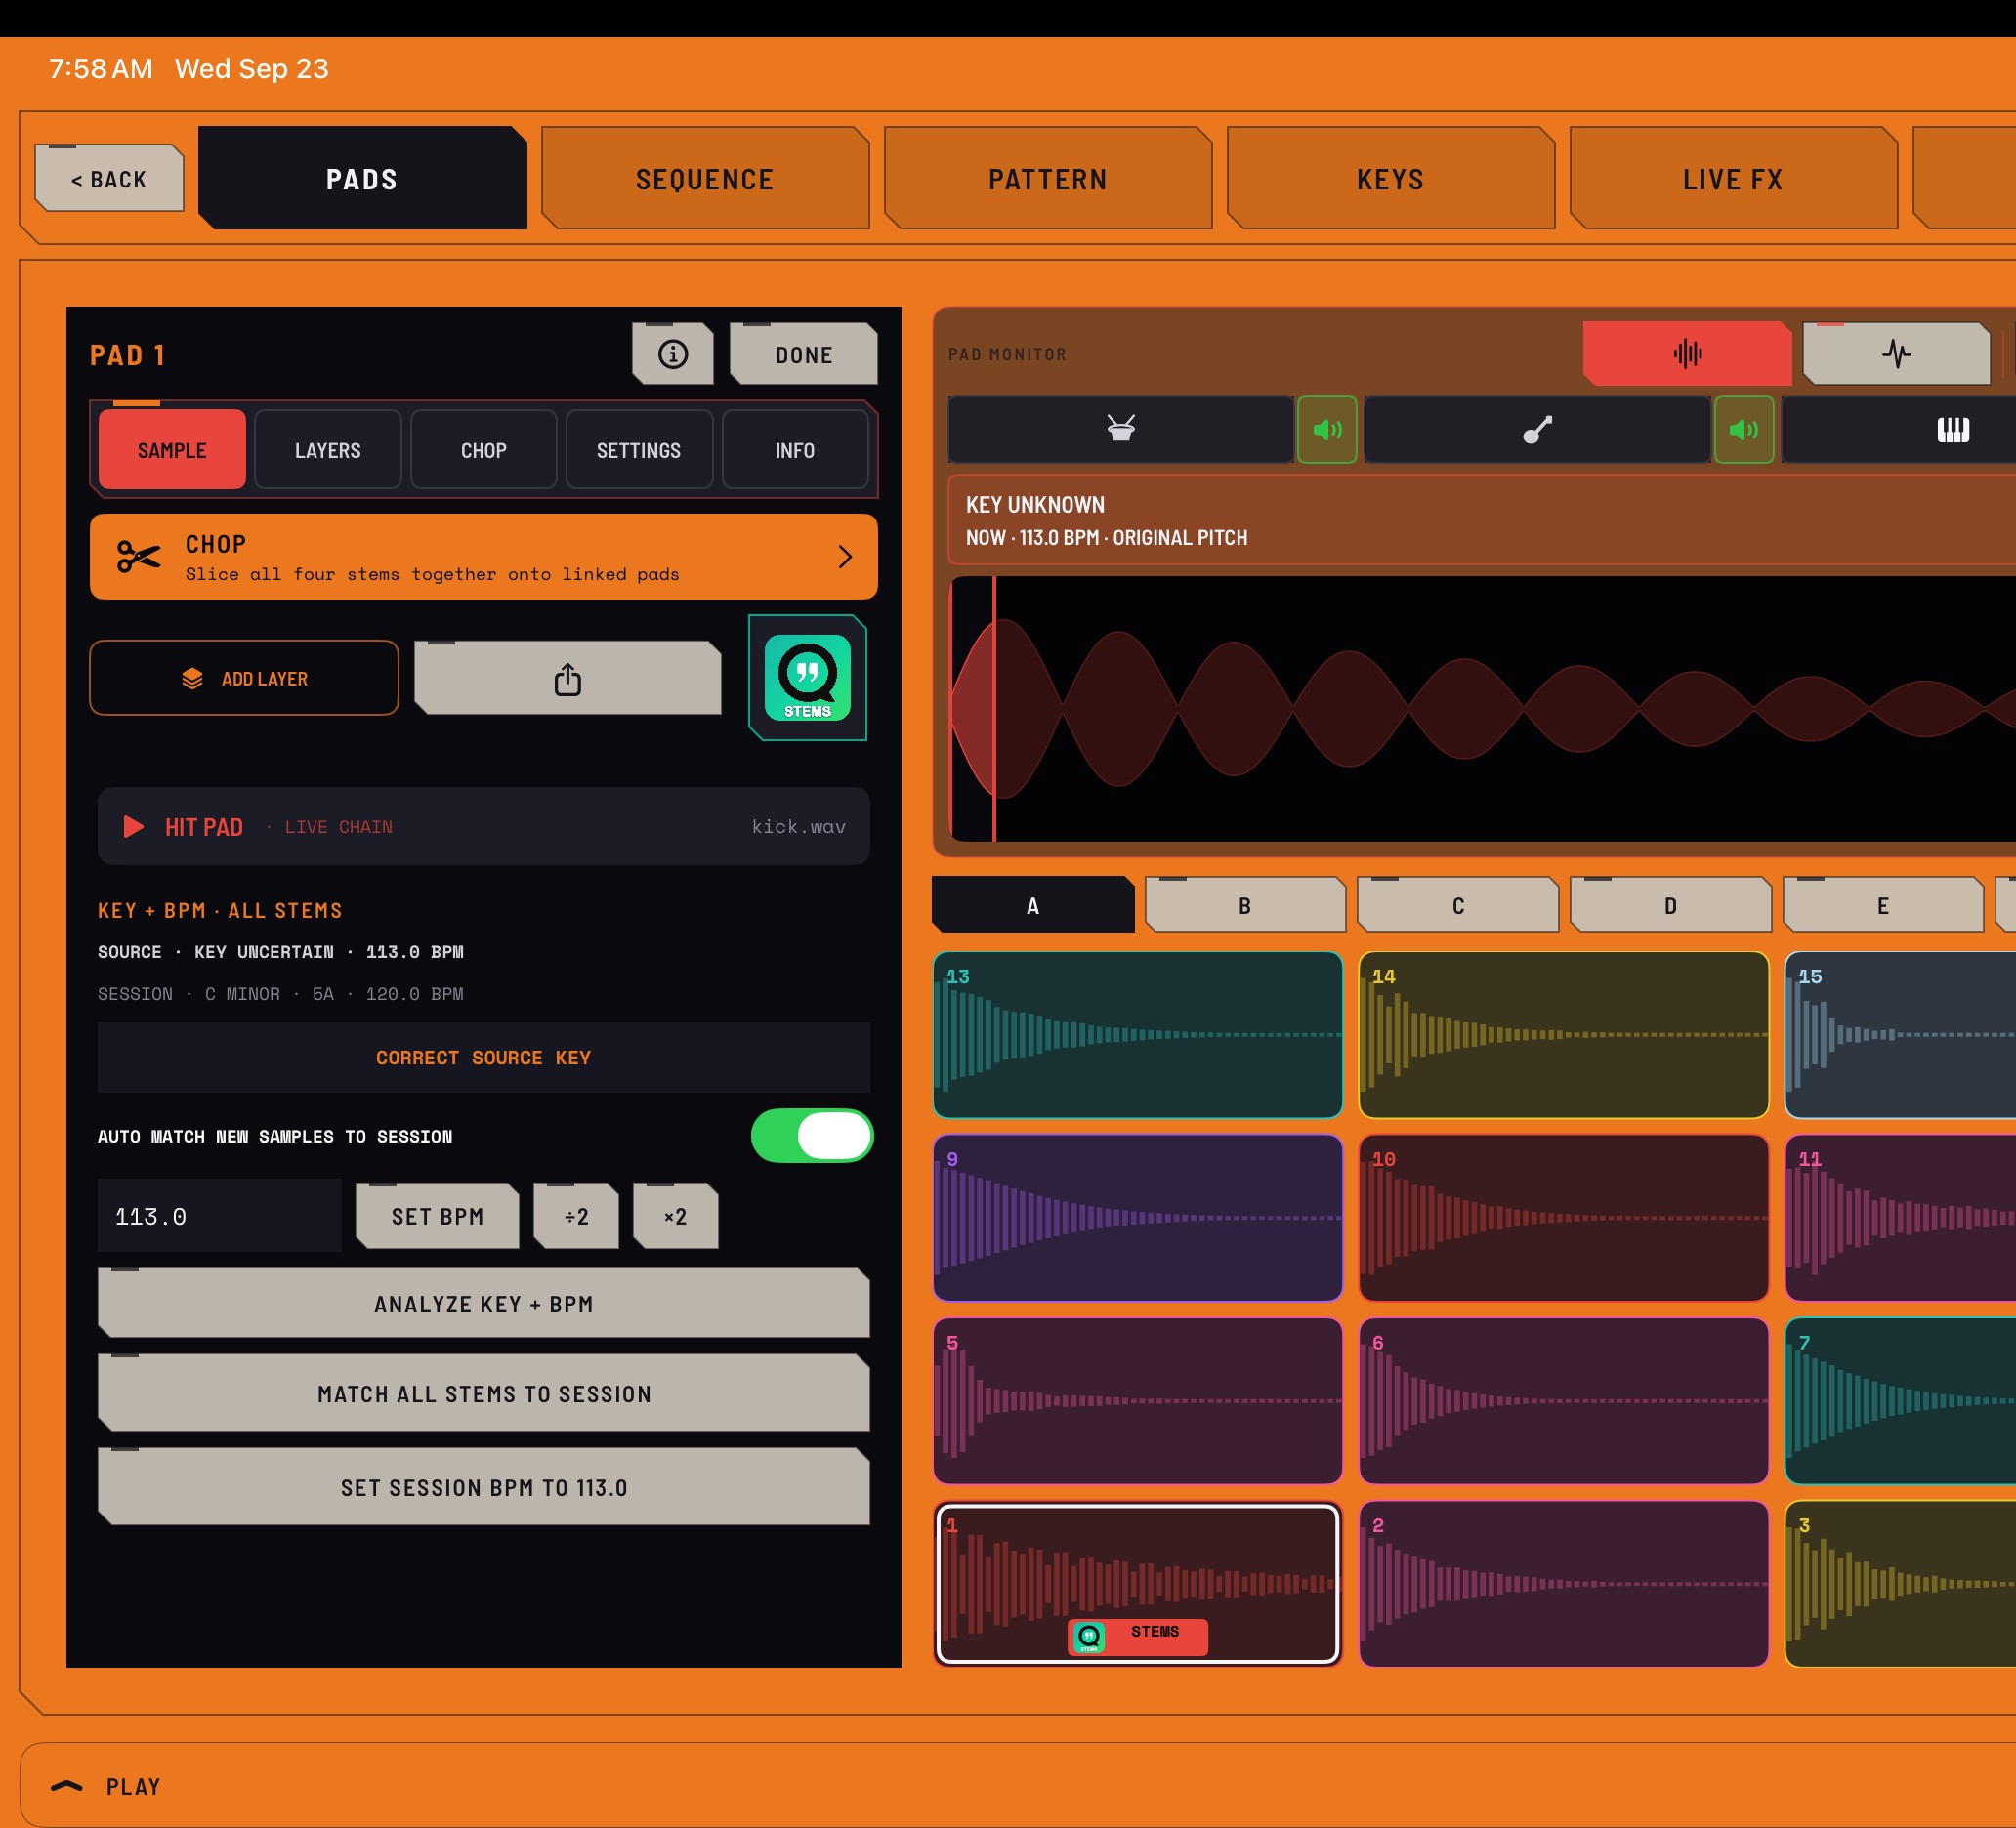Select the Layers sub-tab

[x=328, y=450]
